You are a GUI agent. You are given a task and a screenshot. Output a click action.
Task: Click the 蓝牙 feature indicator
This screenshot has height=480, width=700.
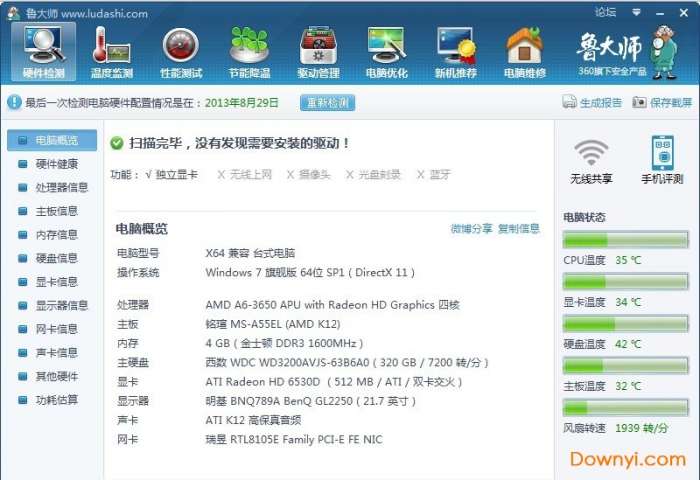pos(434,175)
